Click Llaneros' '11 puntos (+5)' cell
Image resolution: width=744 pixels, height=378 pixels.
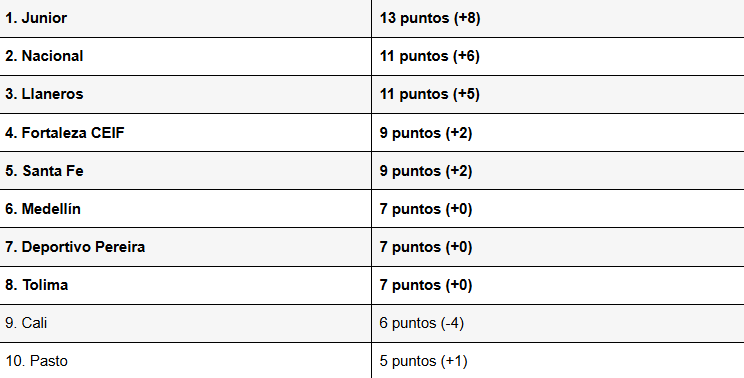558,94
